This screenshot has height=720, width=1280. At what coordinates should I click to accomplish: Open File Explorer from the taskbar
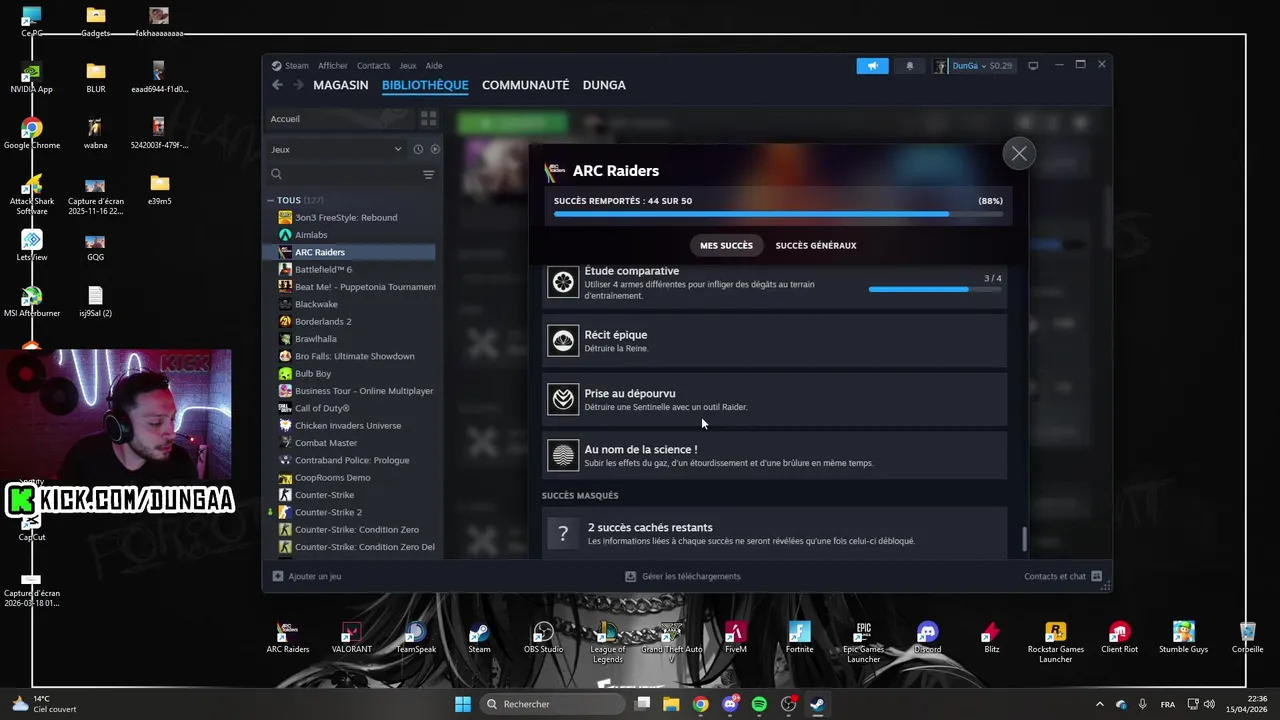click(x=671, y=704)
